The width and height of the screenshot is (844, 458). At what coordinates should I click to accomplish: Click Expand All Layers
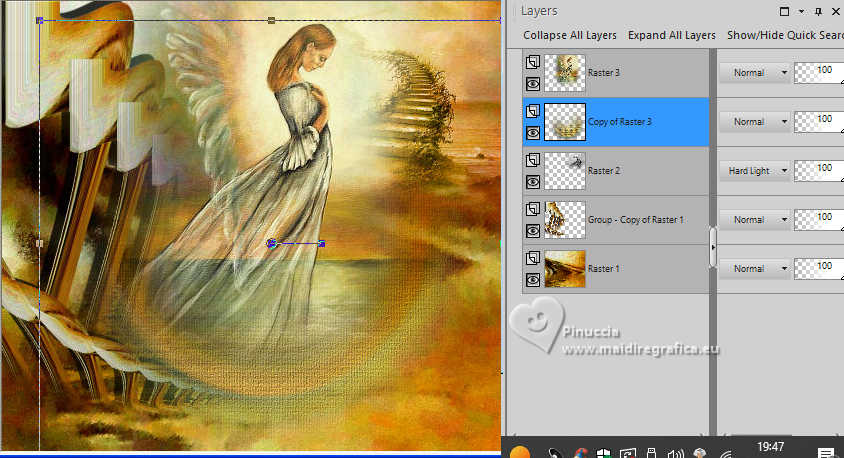672,35
